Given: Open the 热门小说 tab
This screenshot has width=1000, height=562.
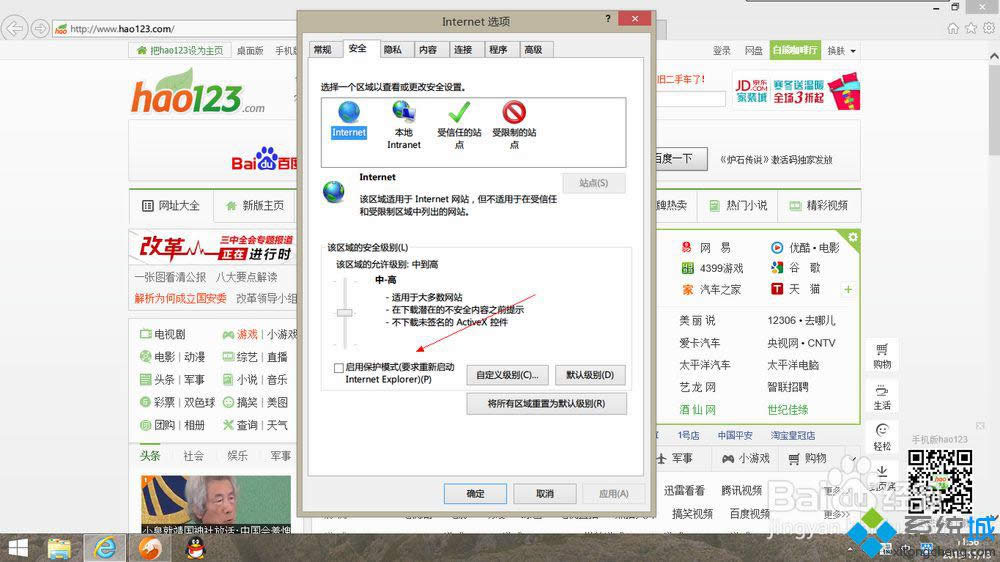Looking at the screenshot, I should [x=739, y=205].
